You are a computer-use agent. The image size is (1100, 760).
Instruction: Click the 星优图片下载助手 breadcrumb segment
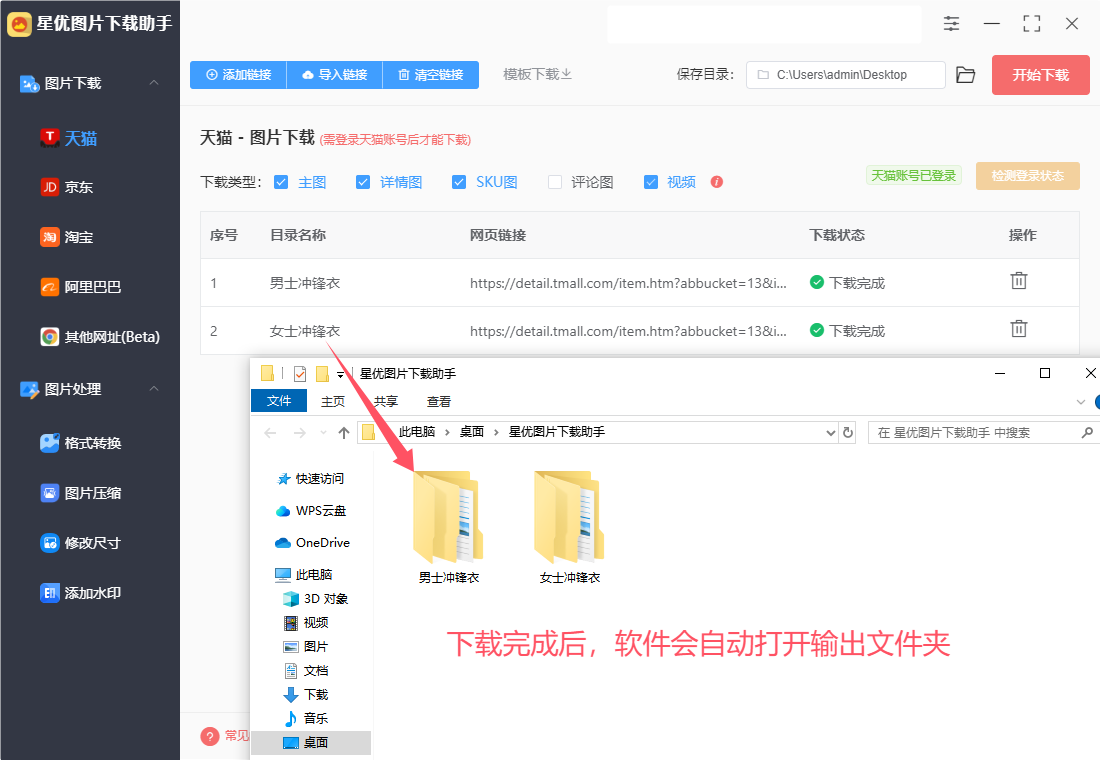[x=557, y=432]
